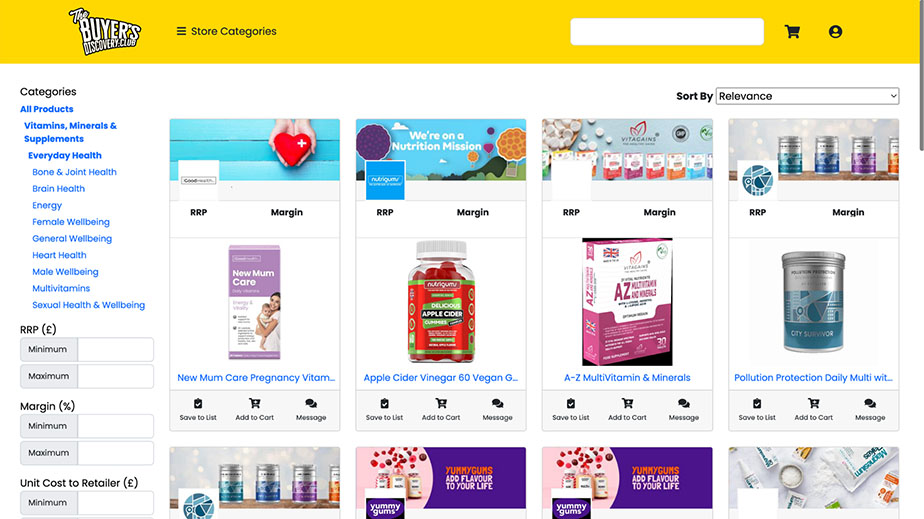Viewport: 924px width, 519px height.
Task: Click the RRP Minimum input field
Action: [116, 349]
